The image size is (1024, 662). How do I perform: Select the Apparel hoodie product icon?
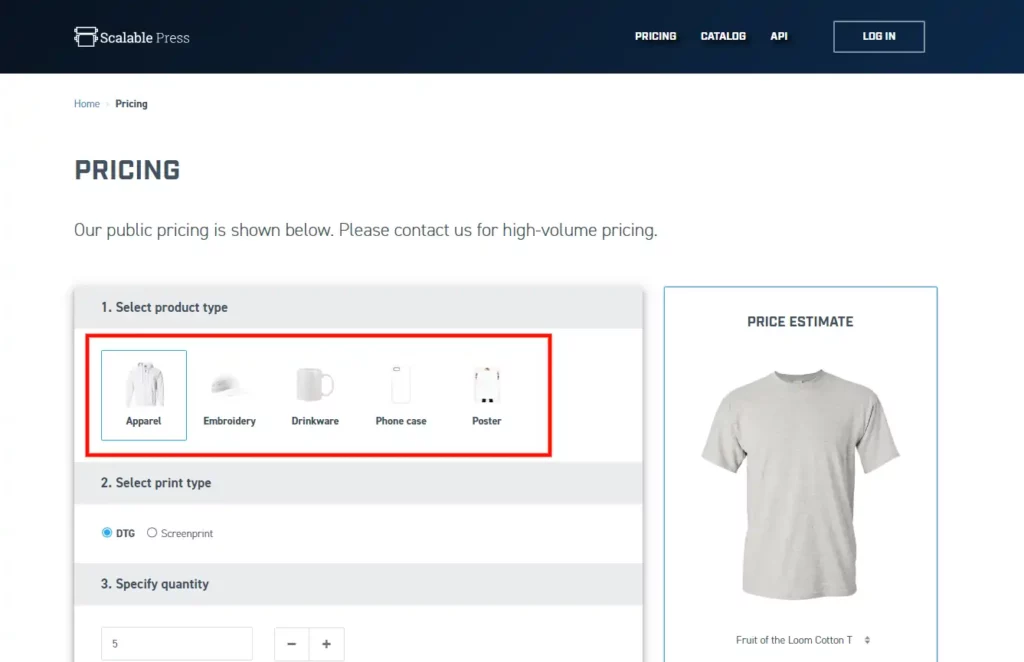144,386
